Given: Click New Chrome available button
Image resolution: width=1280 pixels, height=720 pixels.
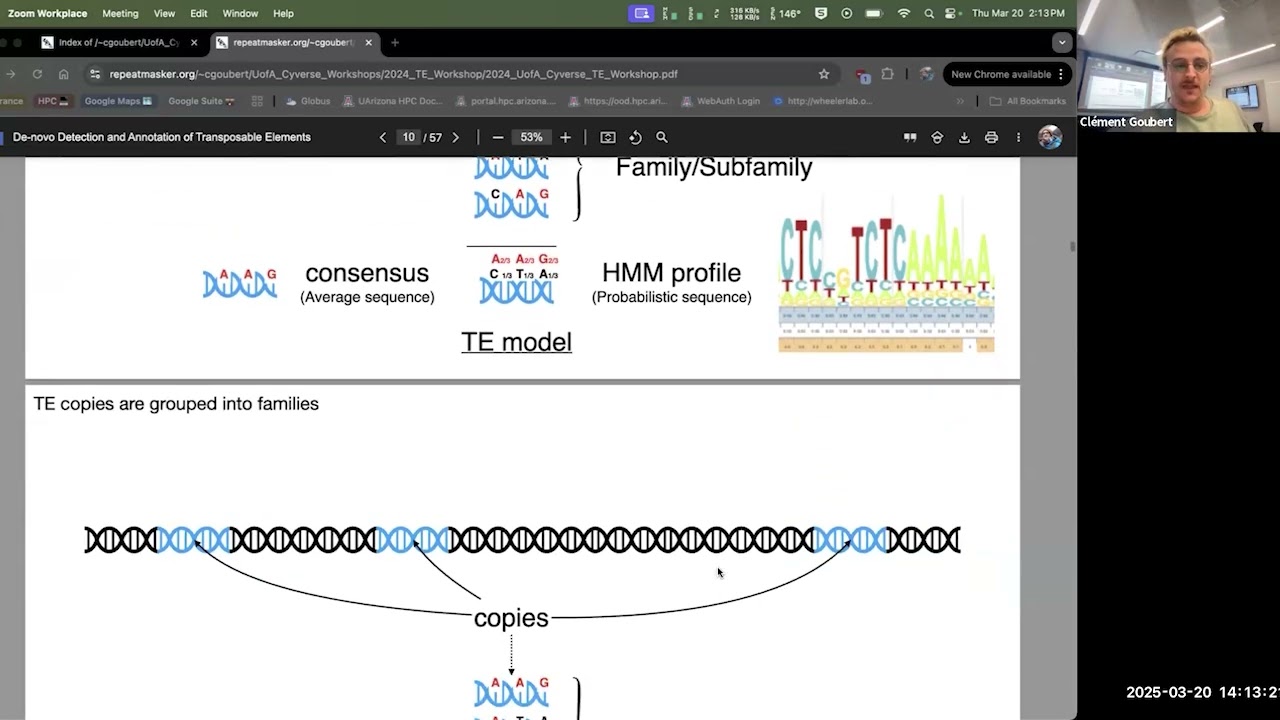Looking at the screenshot, I should pos(1007,74).
